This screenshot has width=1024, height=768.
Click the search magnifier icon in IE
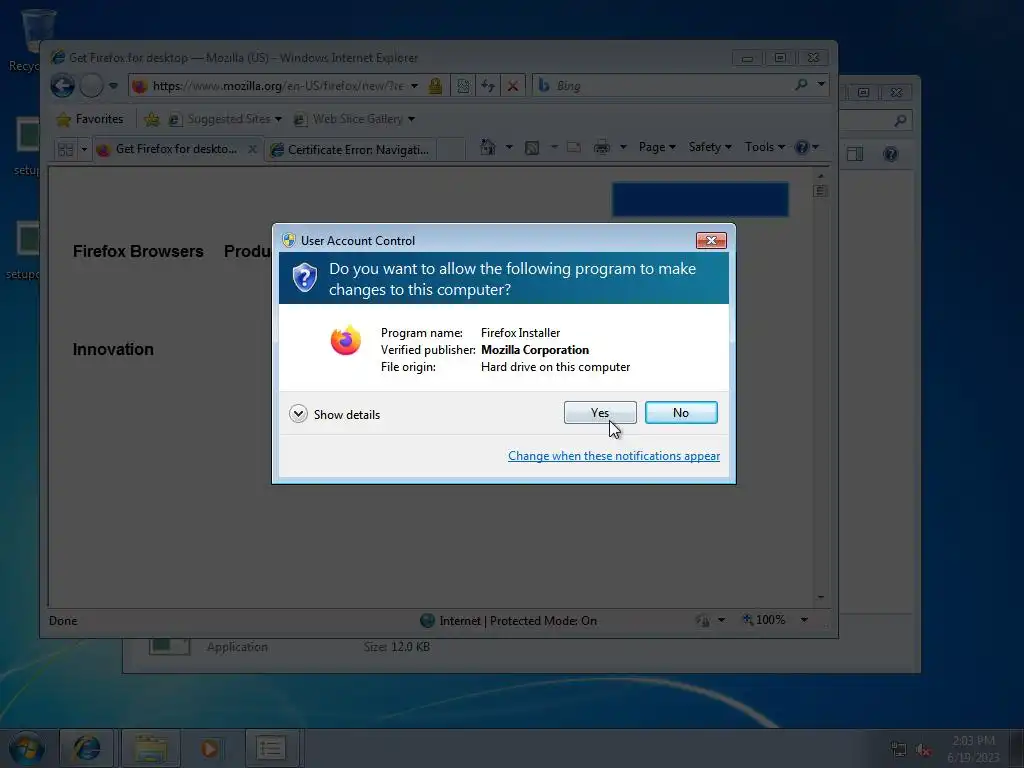click(801, 85)
